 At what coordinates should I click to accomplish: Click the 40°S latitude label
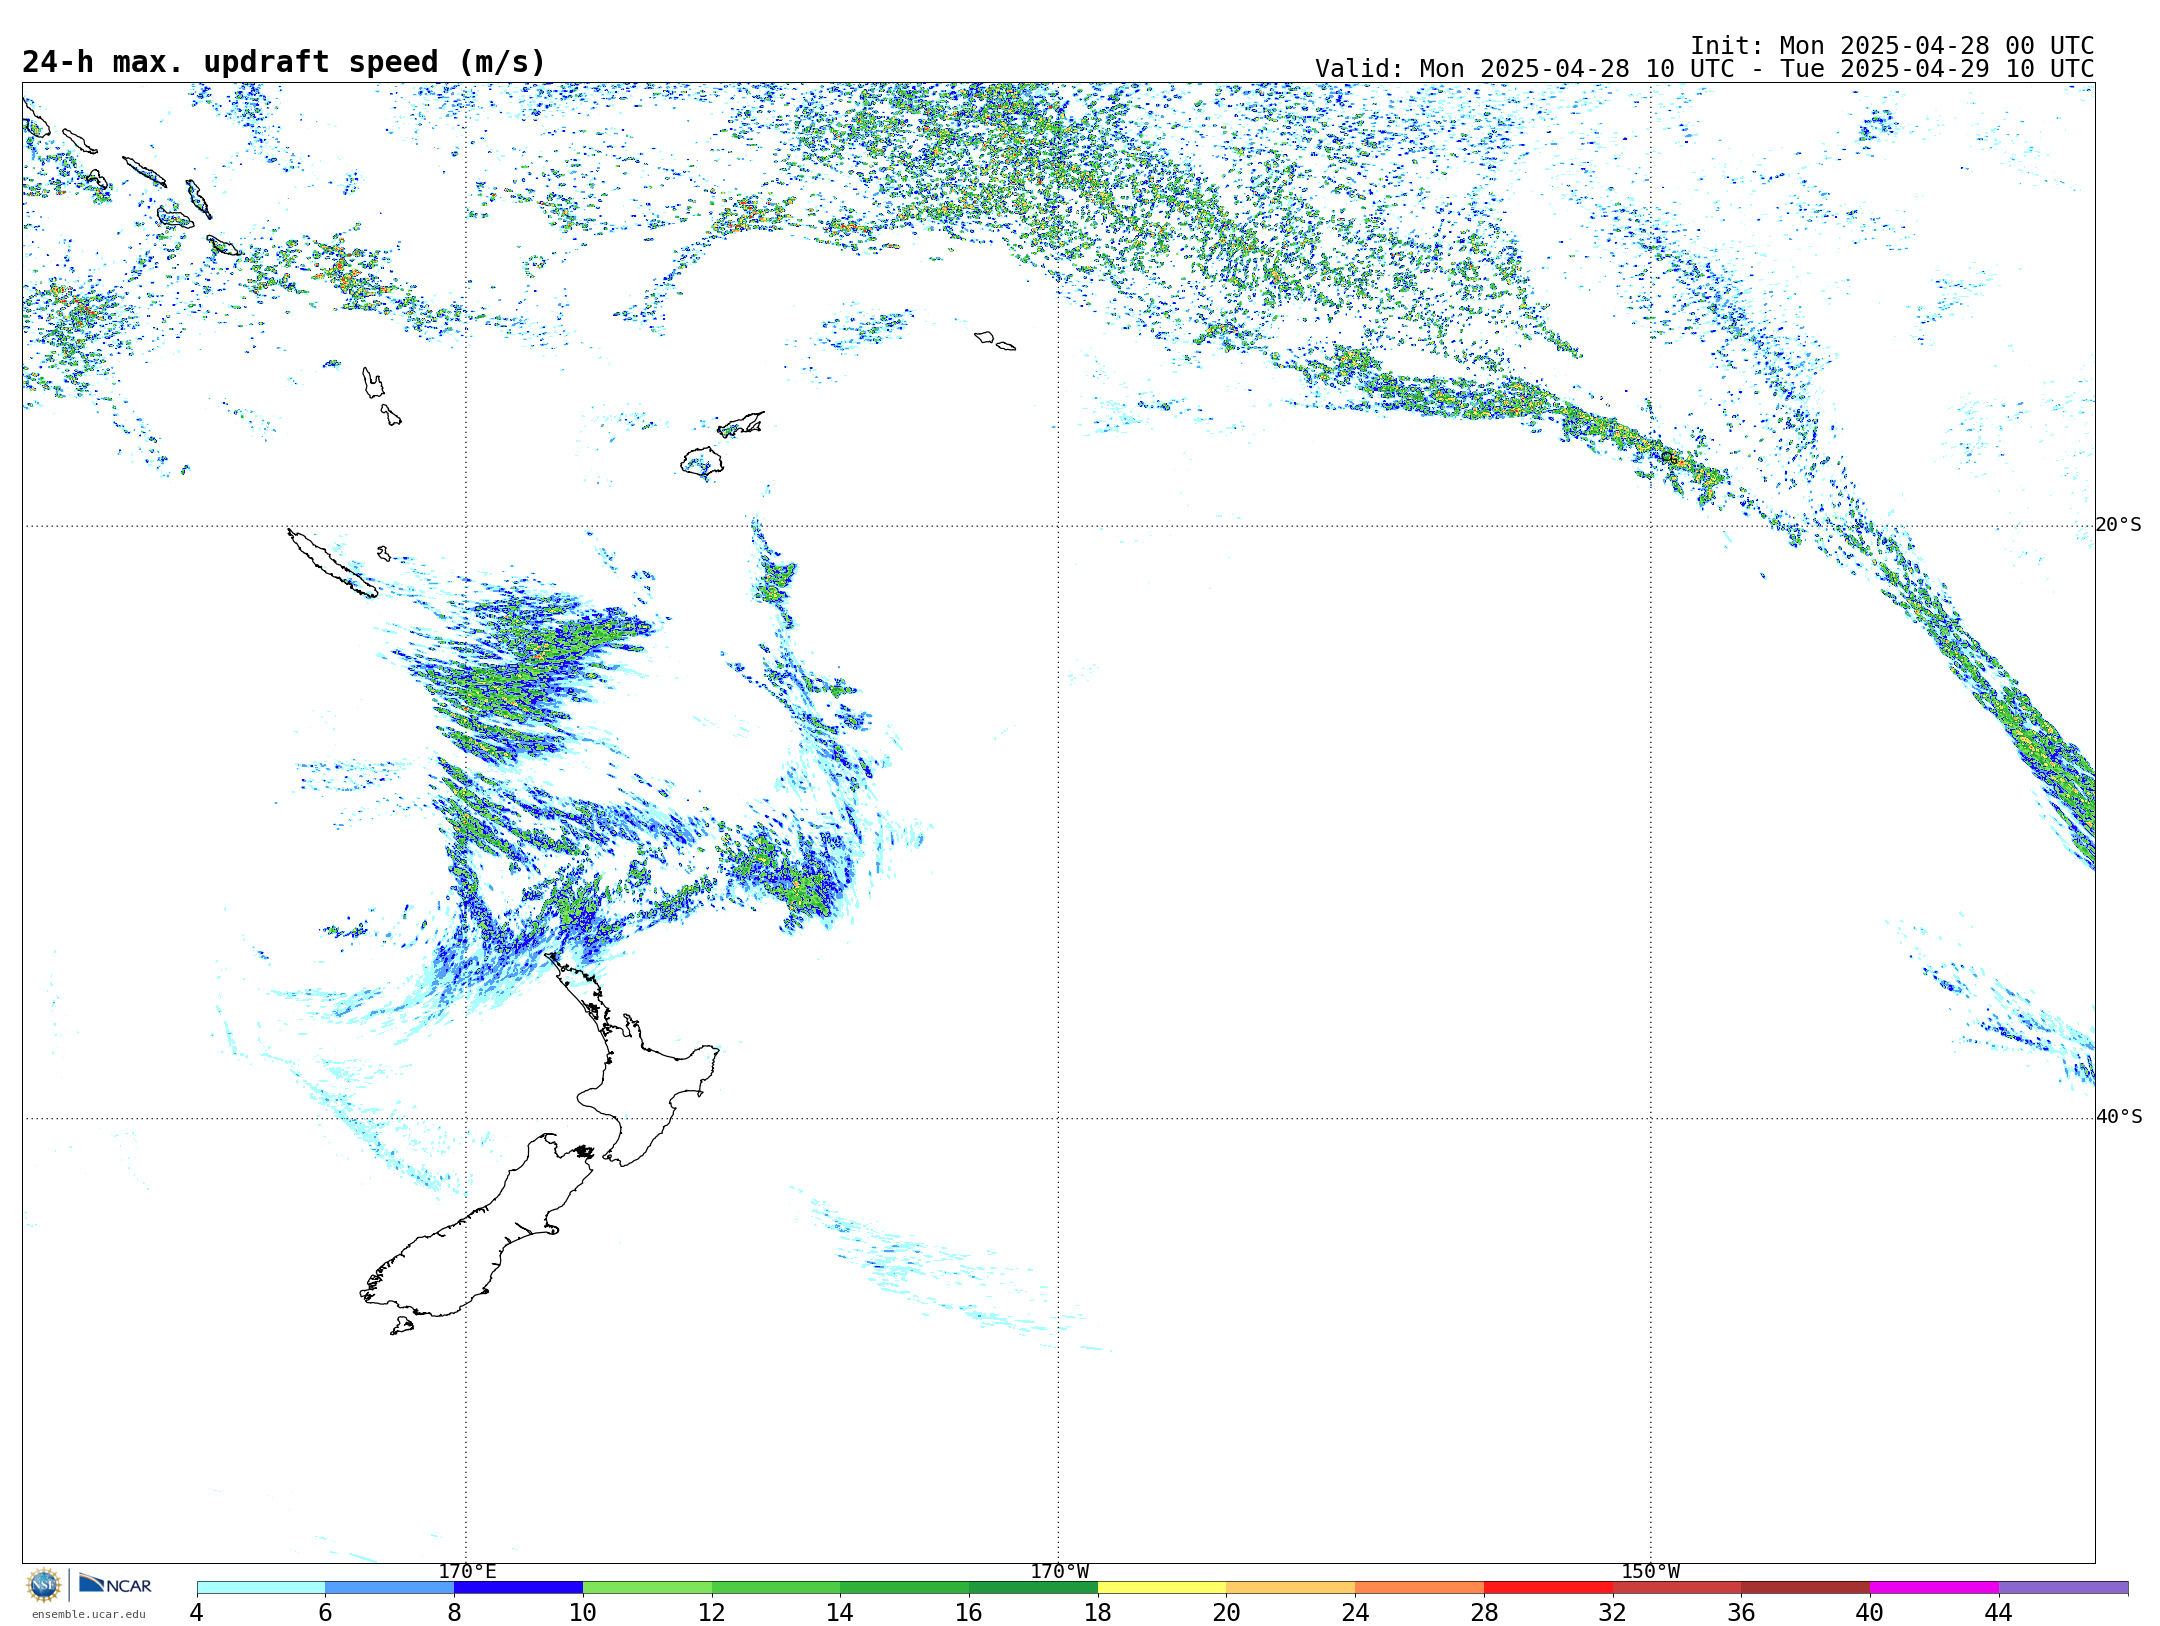coord(2119,1117)
